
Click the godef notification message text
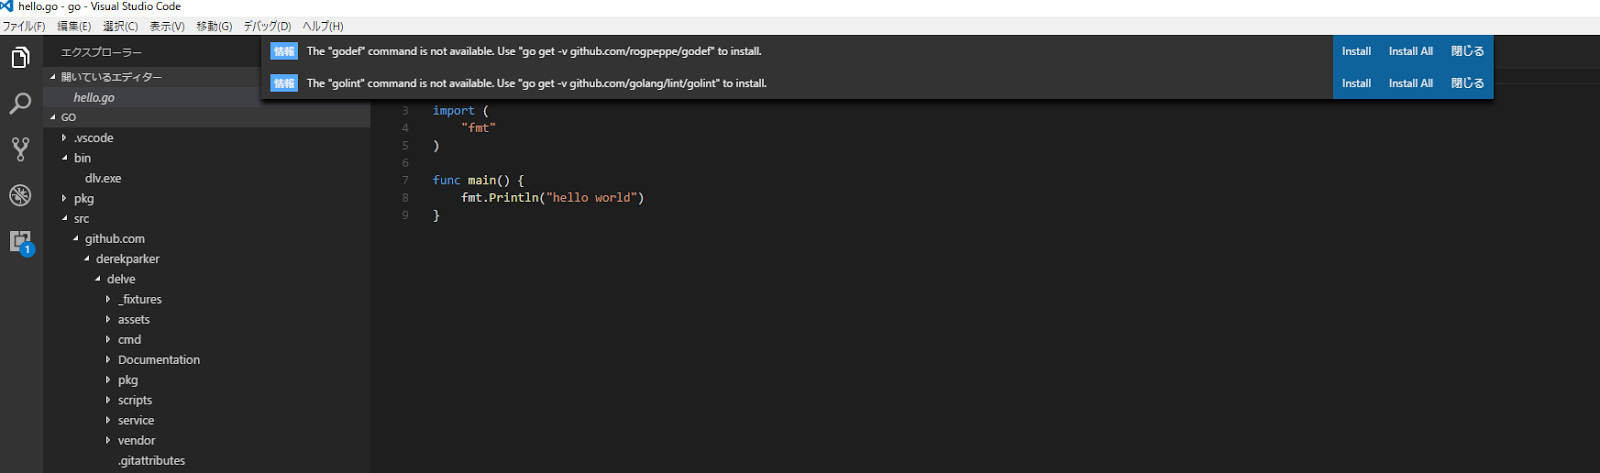click(x=534, y=51)
